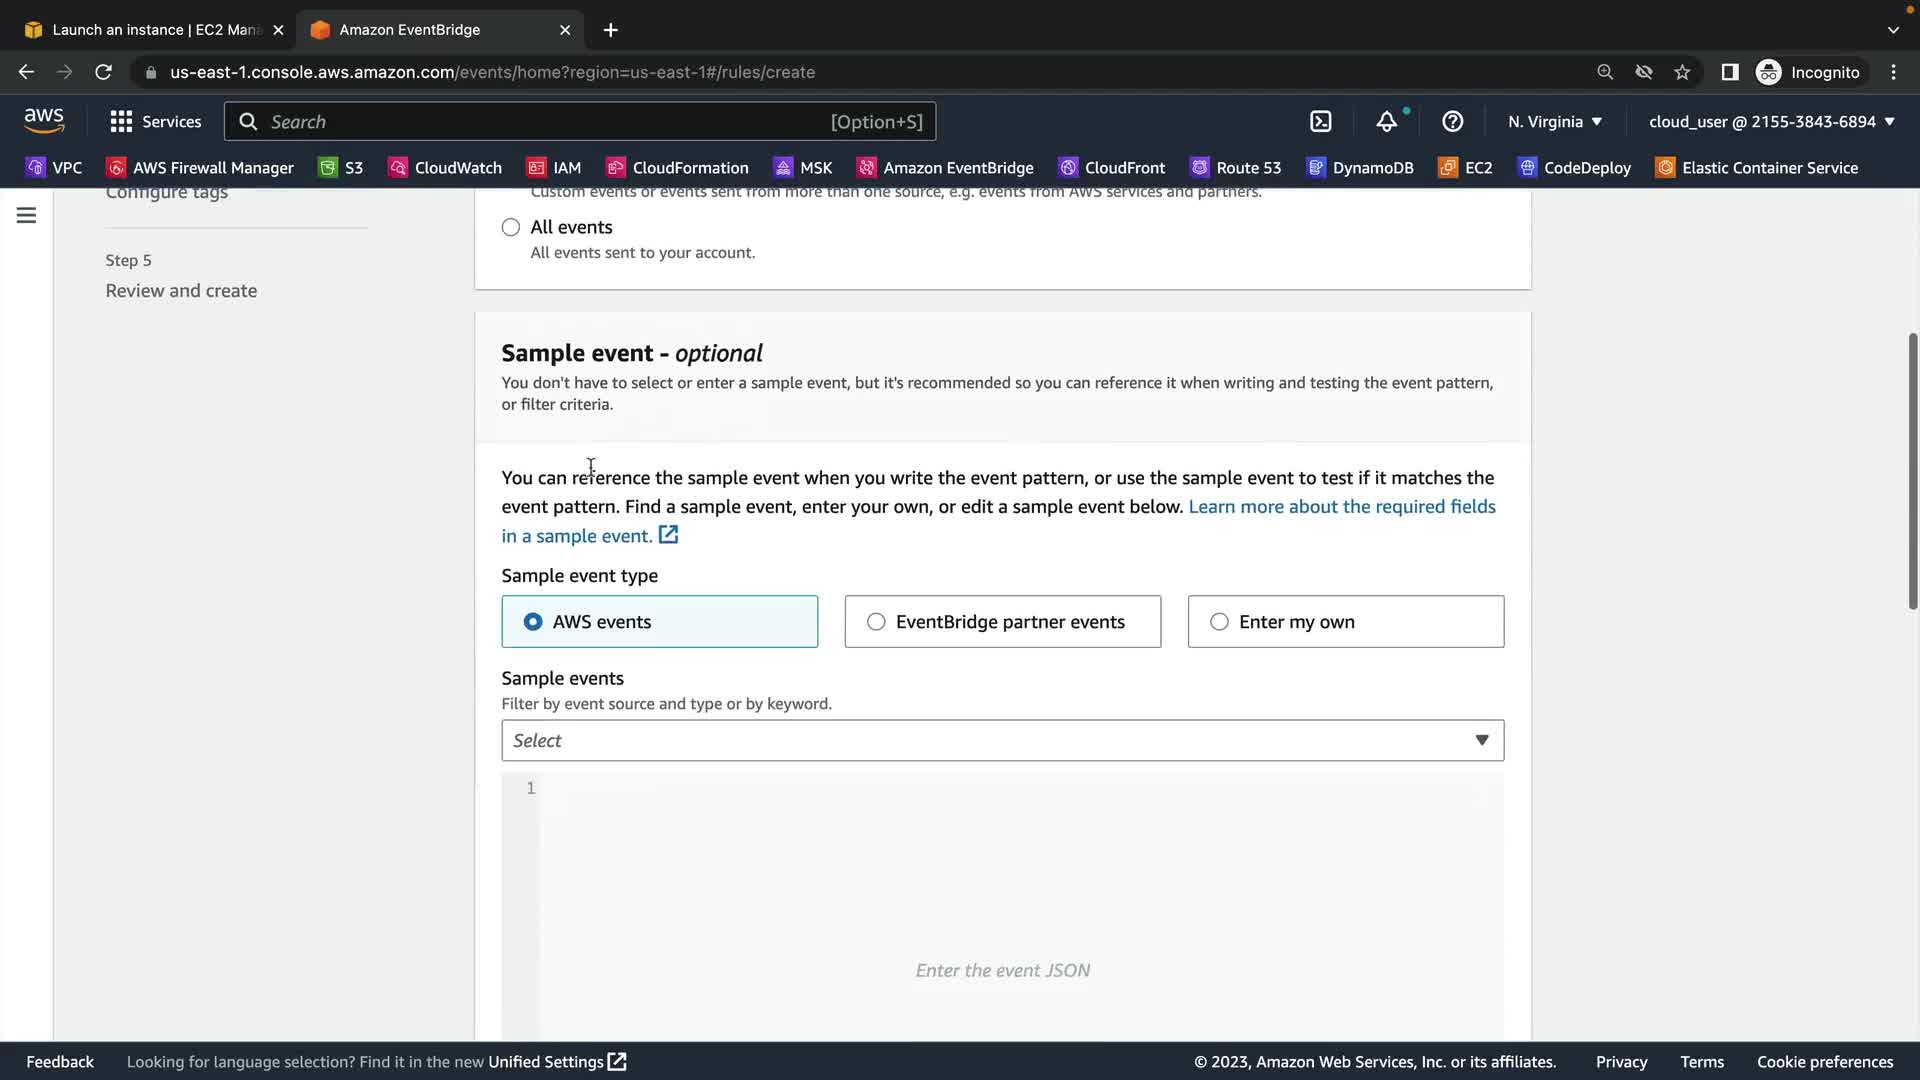Viewport: 1920px width, 1080px height.
Task: Open DynamoDB bookmark shortcut
Action: (x=1360, y=168)
